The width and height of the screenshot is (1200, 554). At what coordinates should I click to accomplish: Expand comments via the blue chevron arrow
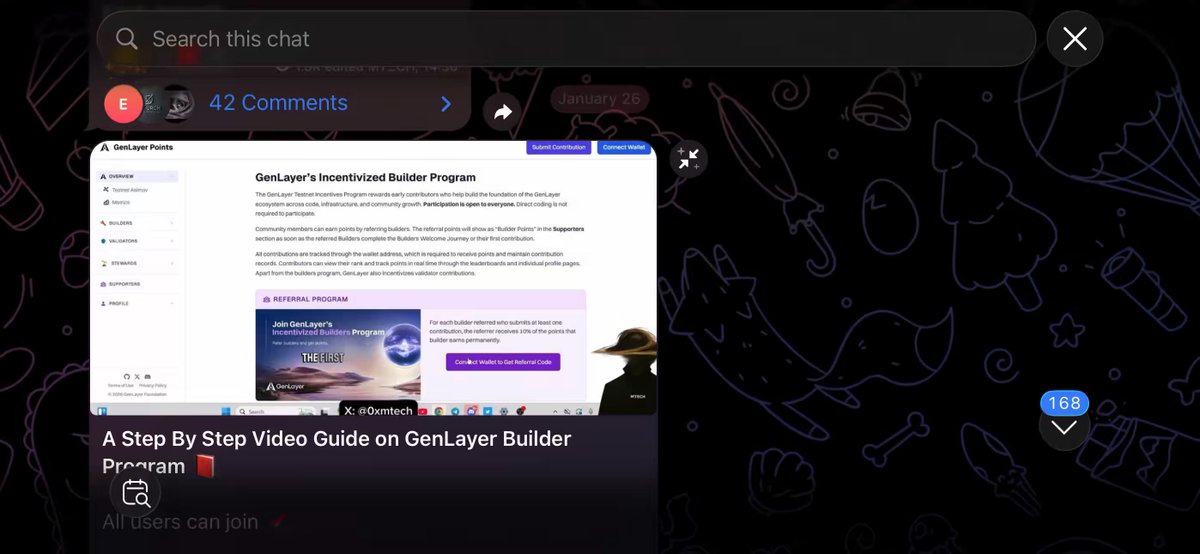pyautogui.click(x=446, y=104)
